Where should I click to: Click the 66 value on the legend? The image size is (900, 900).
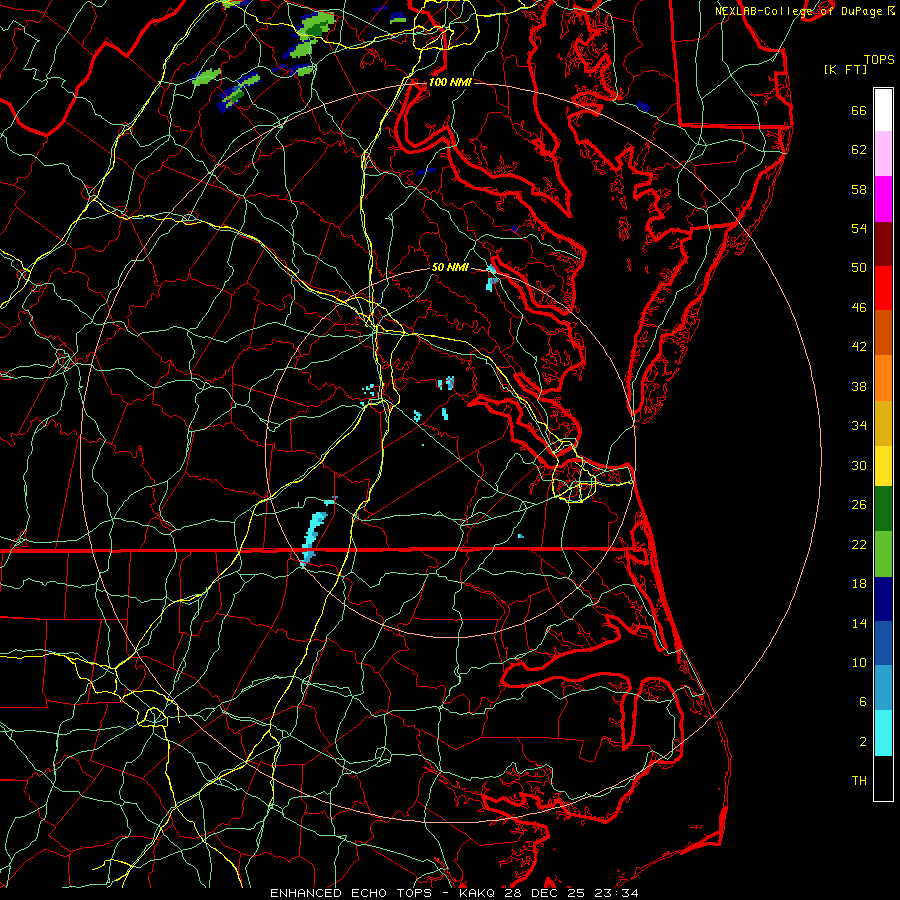[859, 110]
